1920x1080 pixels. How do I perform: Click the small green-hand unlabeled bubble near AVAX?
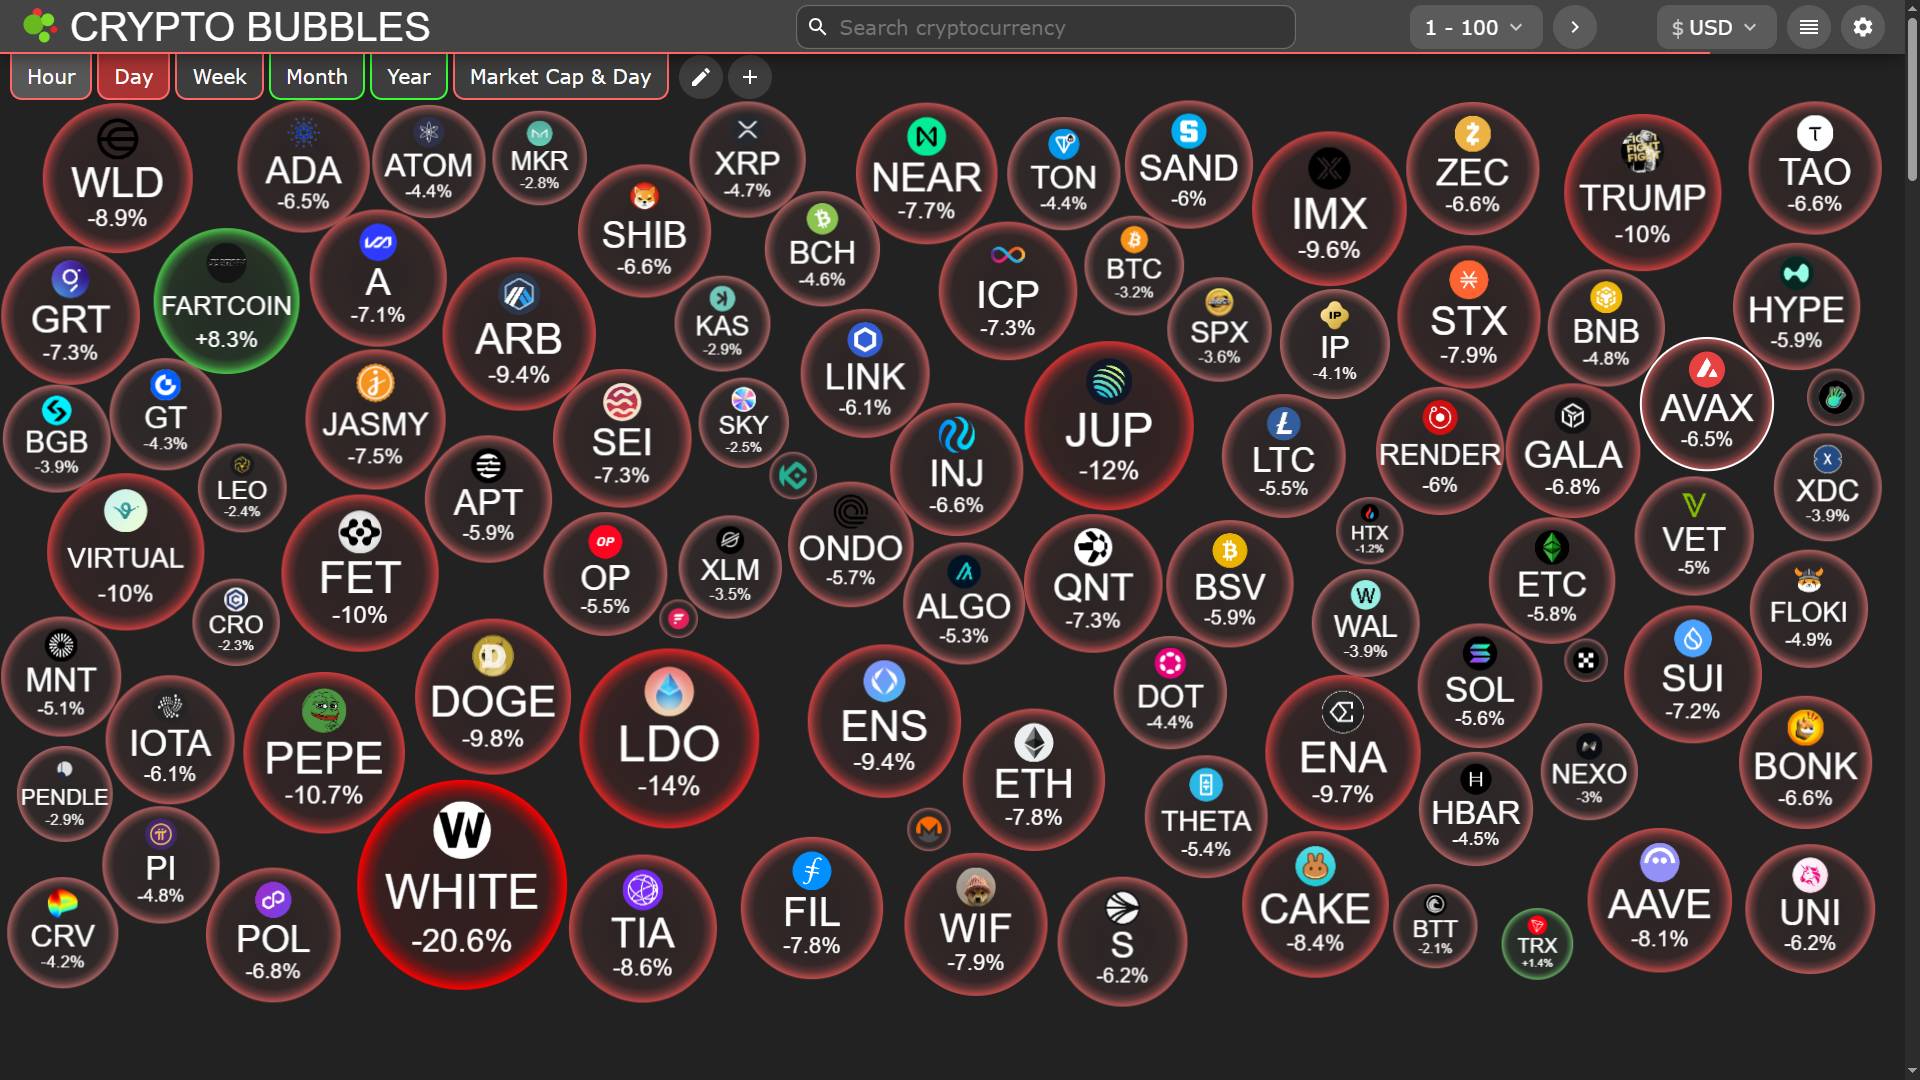1836,398
